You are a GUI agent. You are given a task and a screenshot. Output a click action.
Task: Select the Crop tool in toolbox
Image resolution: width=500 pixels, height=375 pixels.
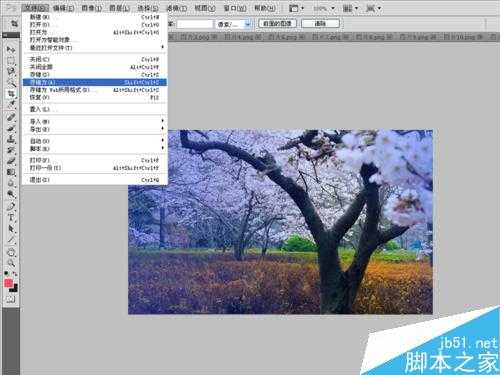(x=11, y=94)
